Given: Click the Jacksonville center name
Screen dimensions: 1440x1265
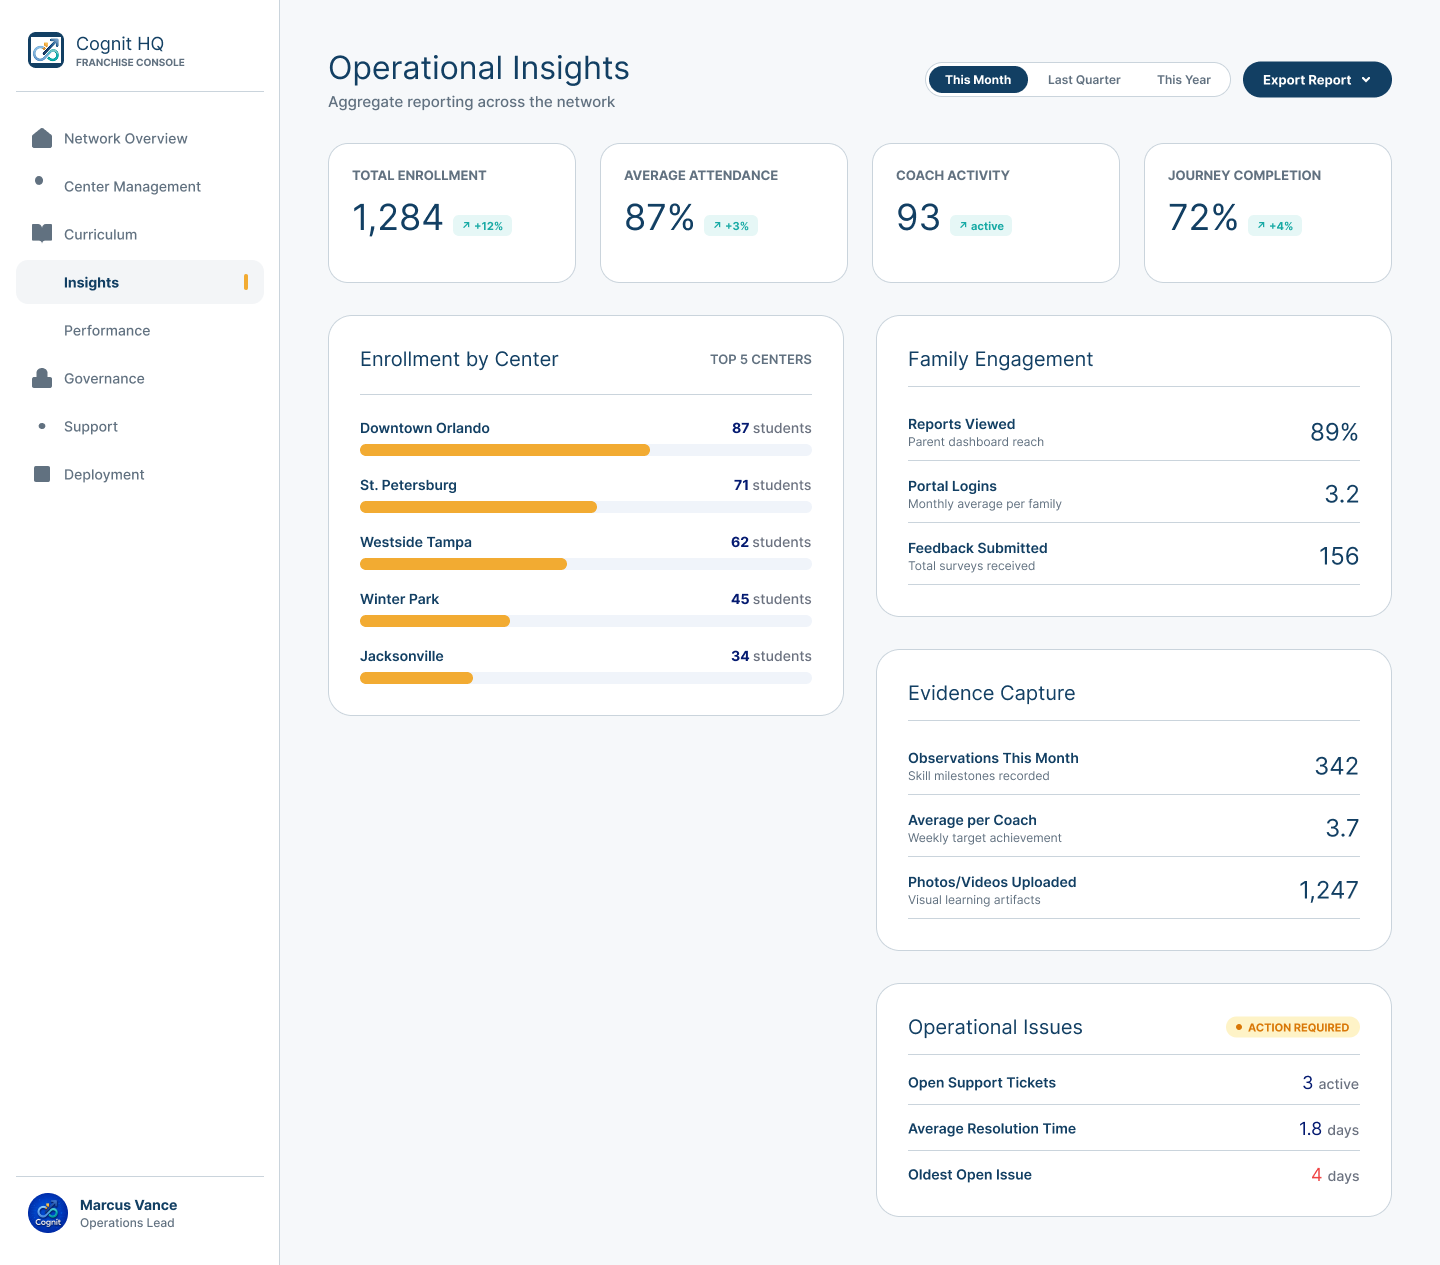Looking at the screenshot, I should (x=402, y=656).
